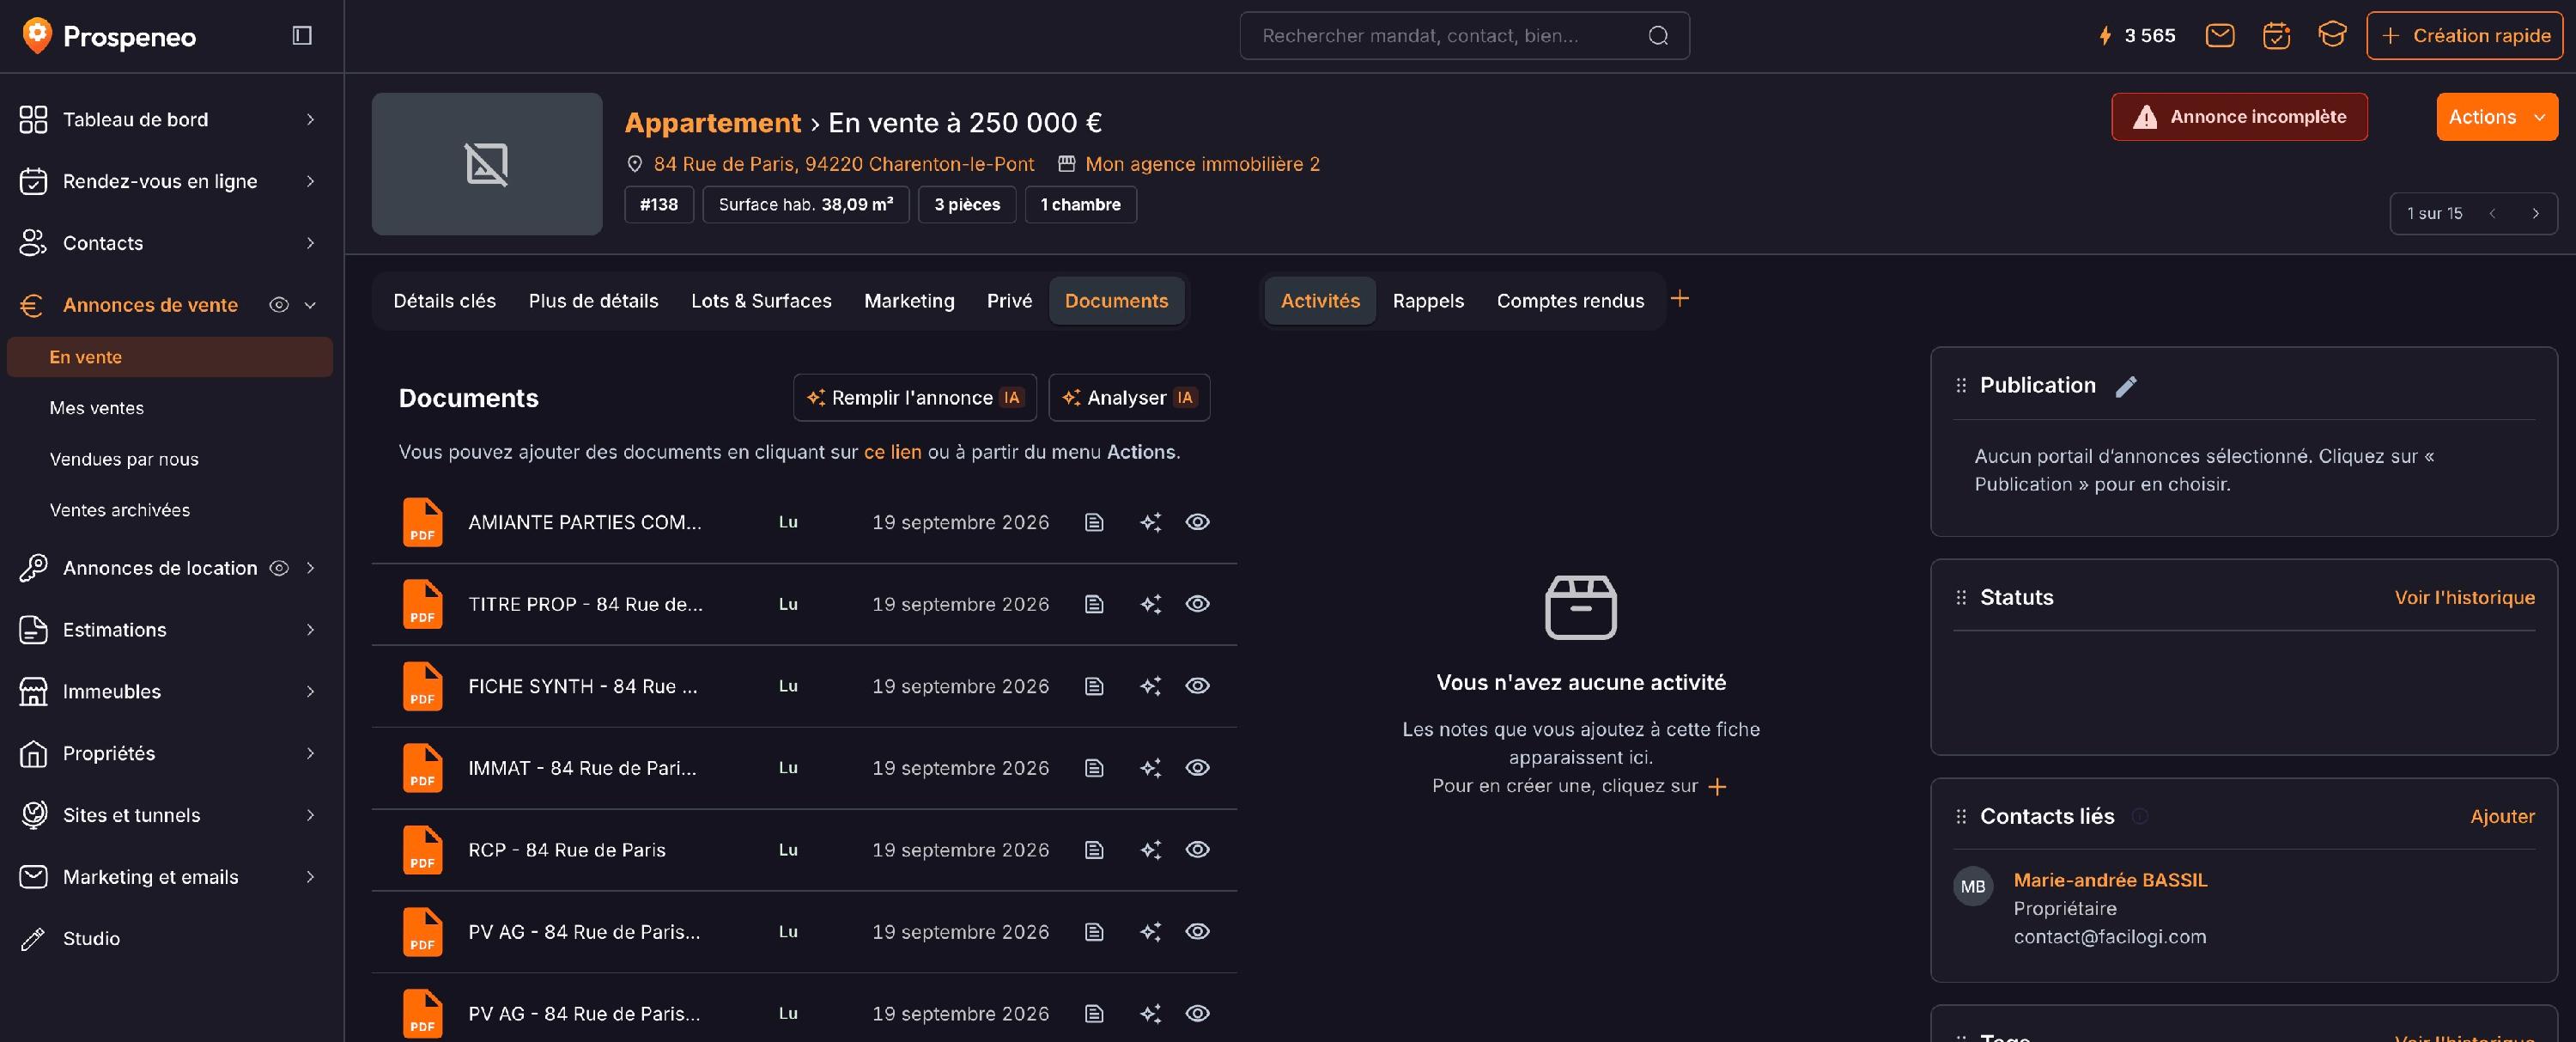
Task: Toggle eye icon next to Annonces de vente
Action: [x=279, y=305]
